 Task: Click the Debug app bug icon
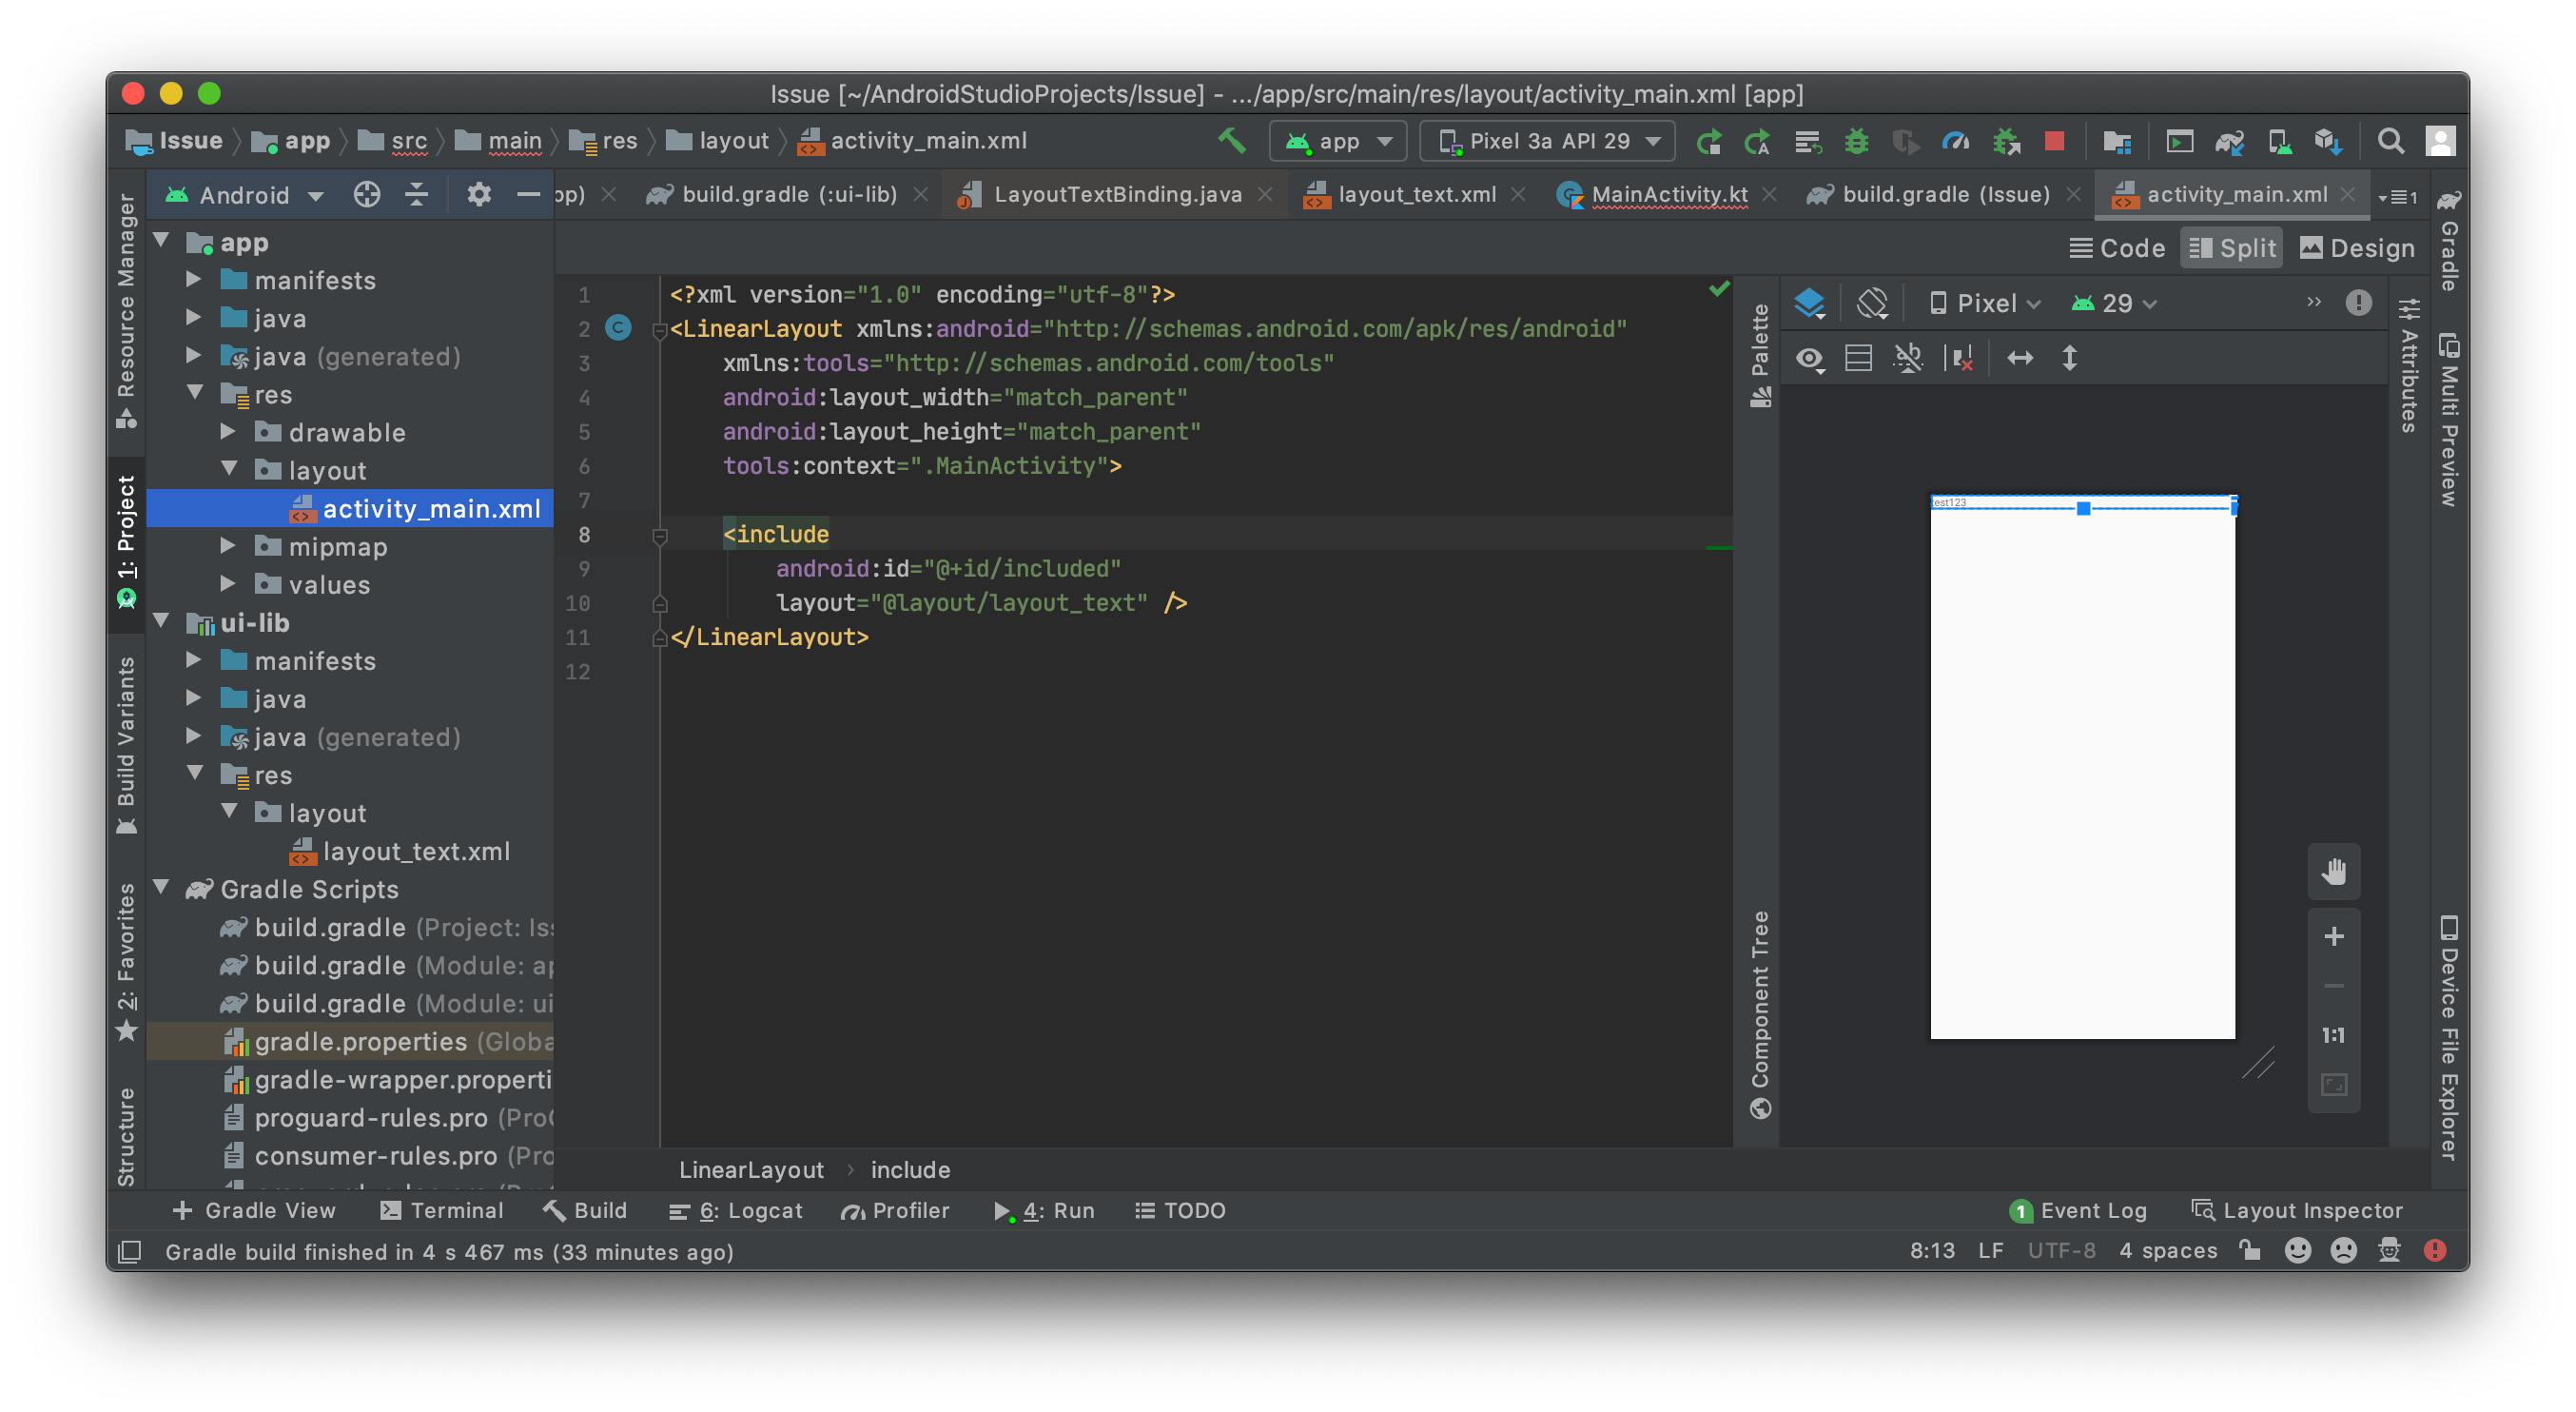pos(1856,141)
